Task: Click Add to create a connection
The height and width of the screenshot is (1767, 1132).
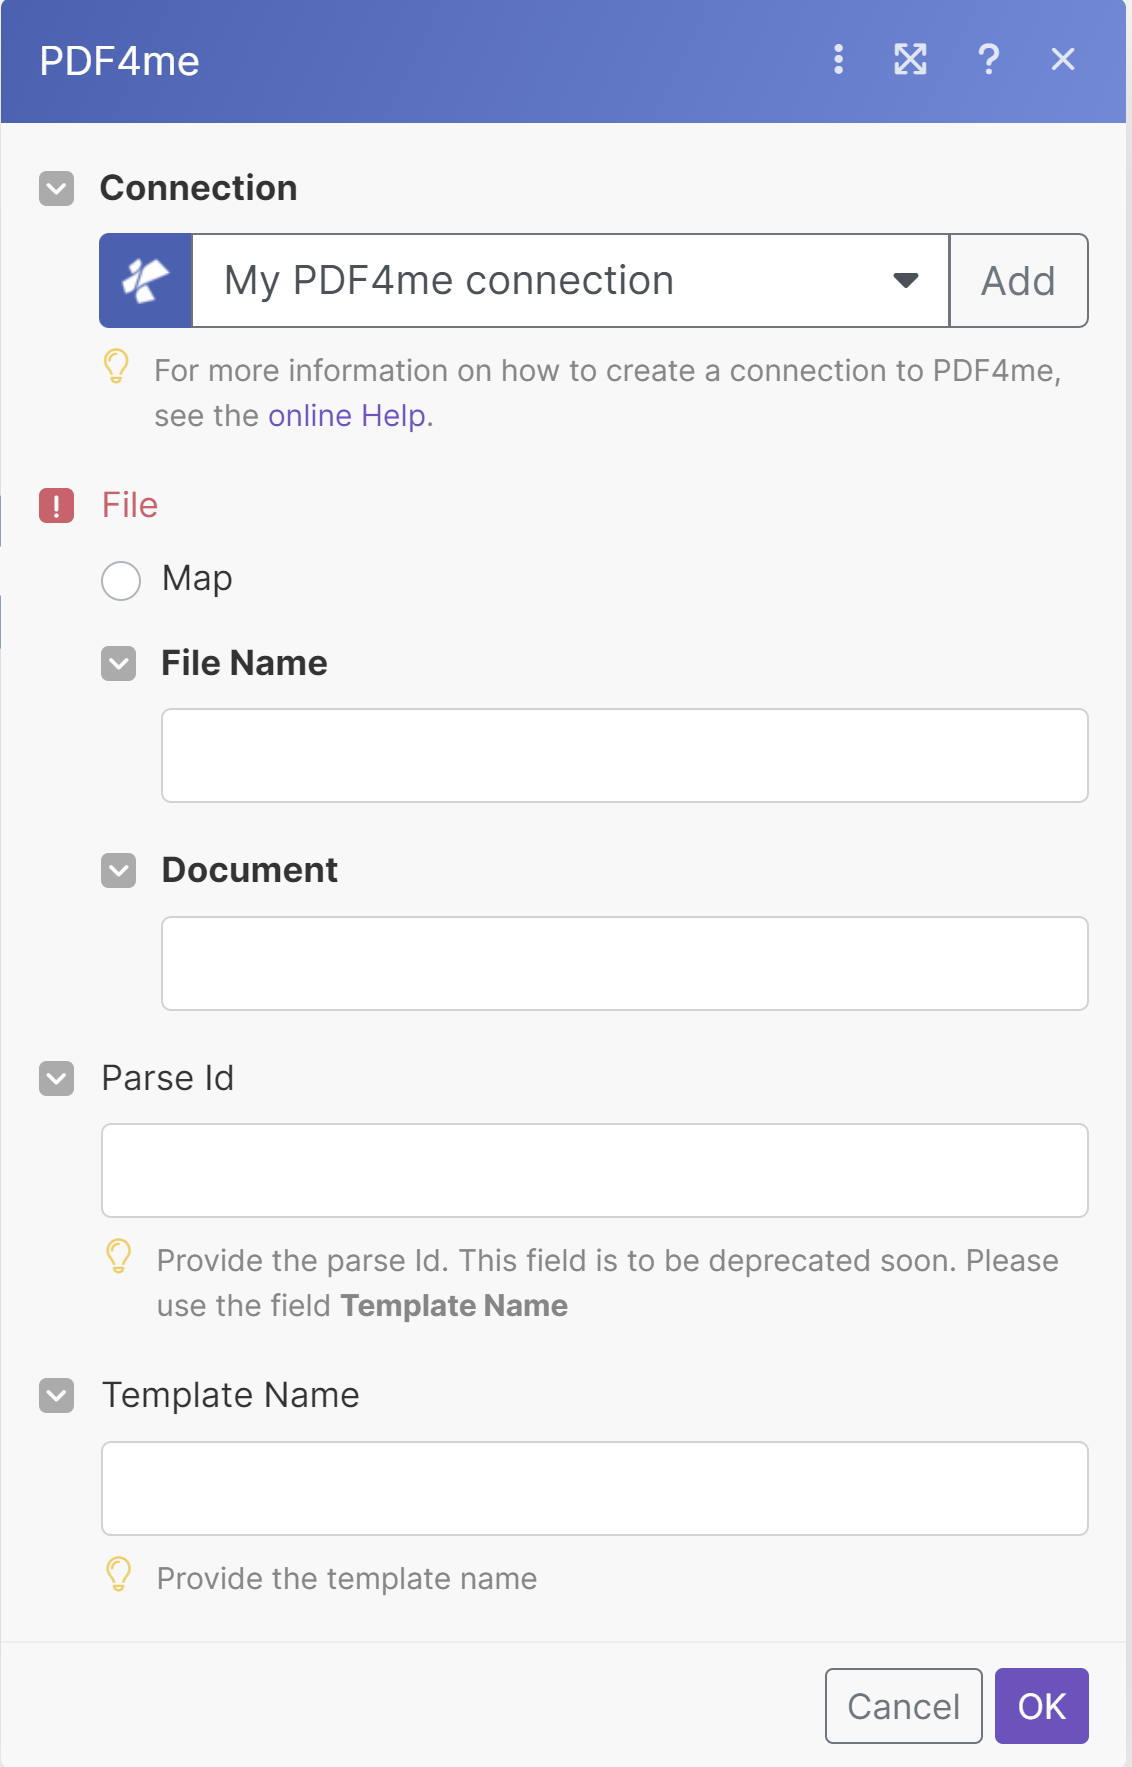Action: (1018, 281)
